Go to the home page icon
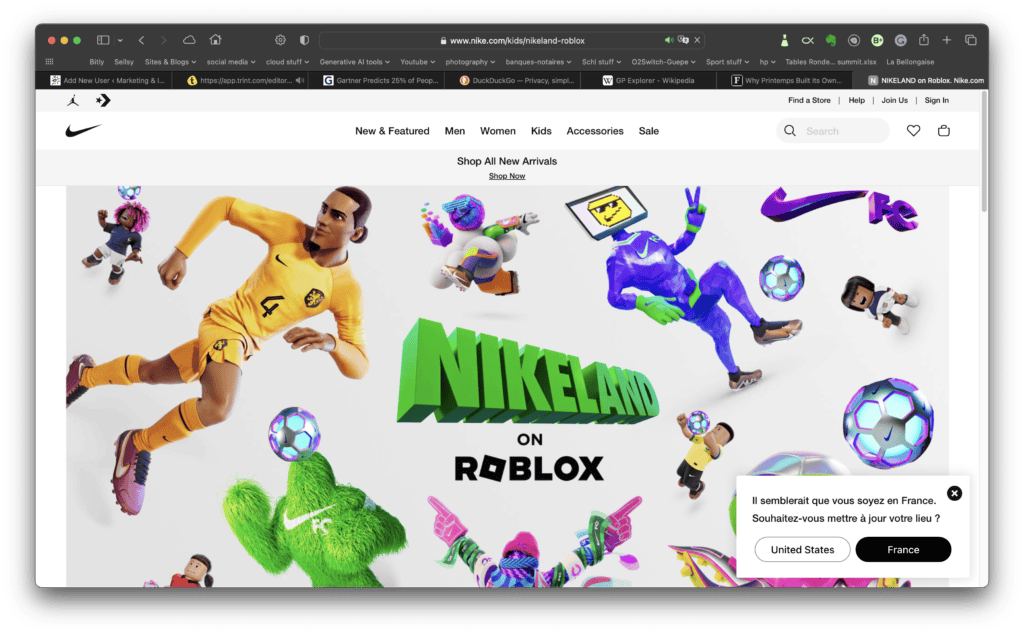 tap(216, 40)
